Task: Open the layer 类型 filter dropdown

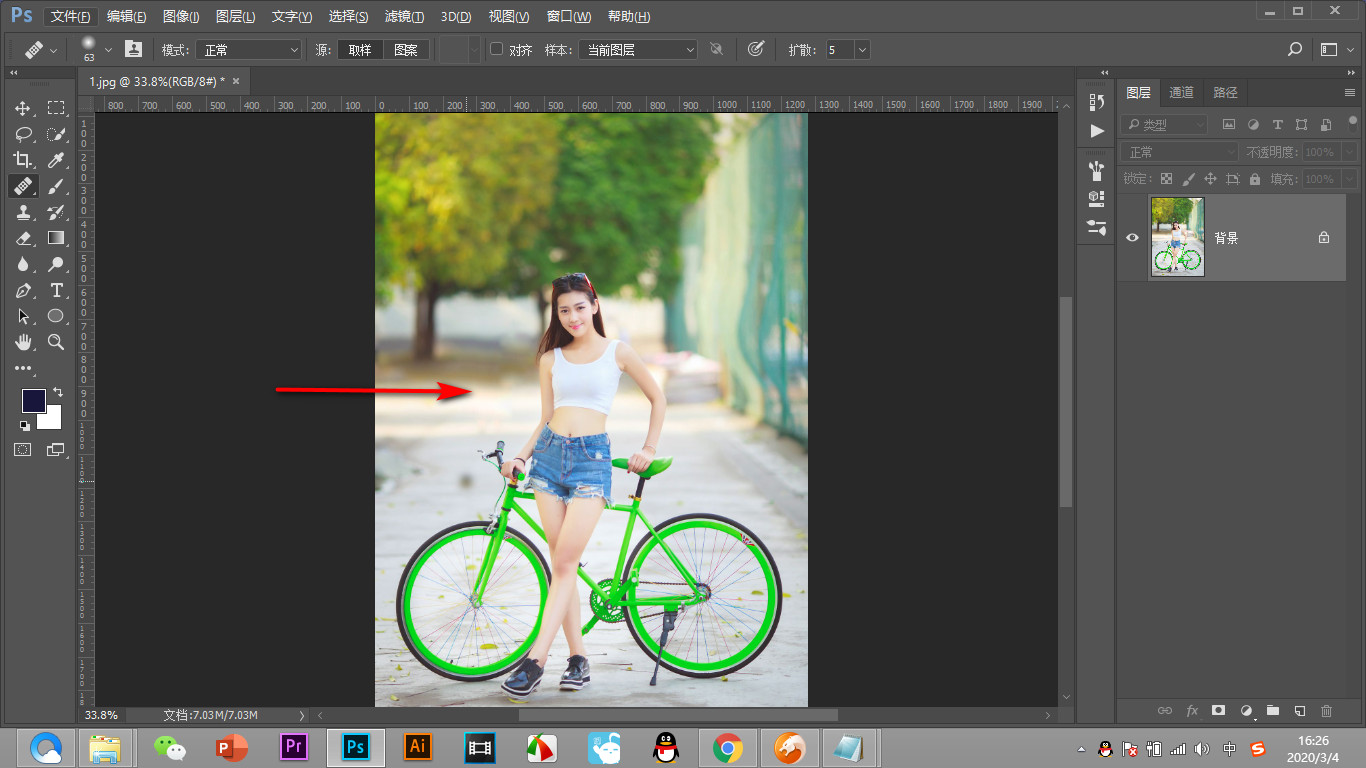Action: pos(1164,125)
